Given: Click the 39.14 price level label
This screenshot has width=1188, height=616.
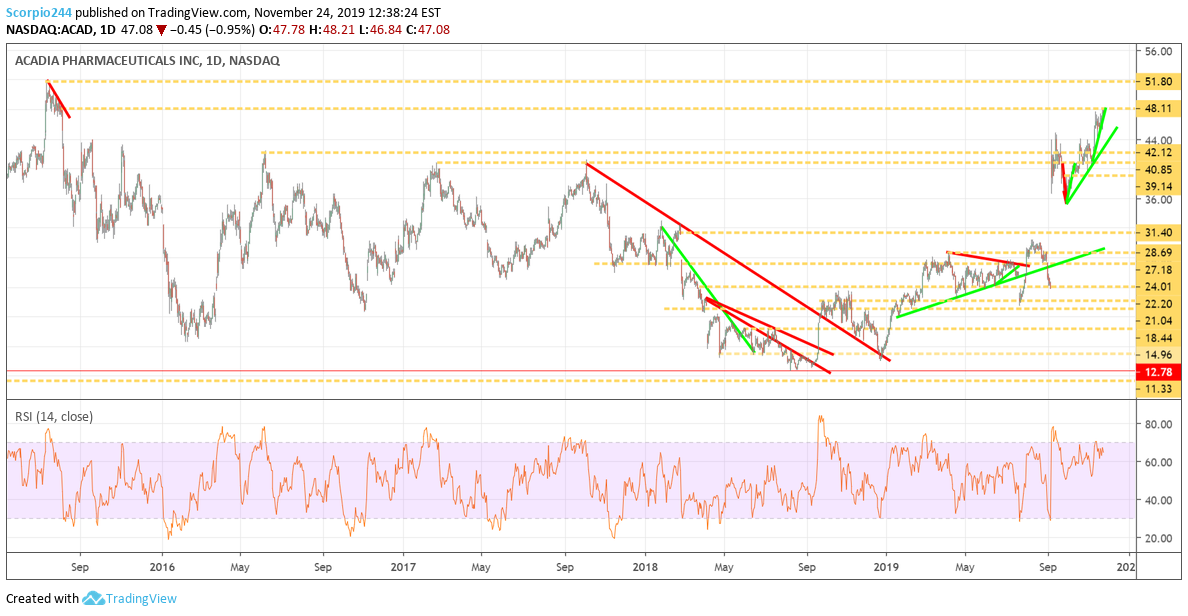Looking at the screenshot, I should tap(1158, 186).
